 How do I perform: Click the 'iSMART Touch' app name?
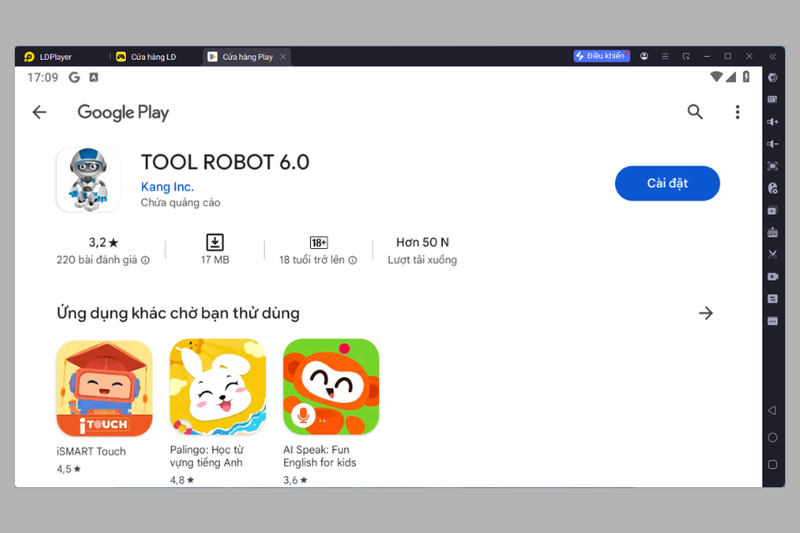pyautogui.click(x=91, y=451)
